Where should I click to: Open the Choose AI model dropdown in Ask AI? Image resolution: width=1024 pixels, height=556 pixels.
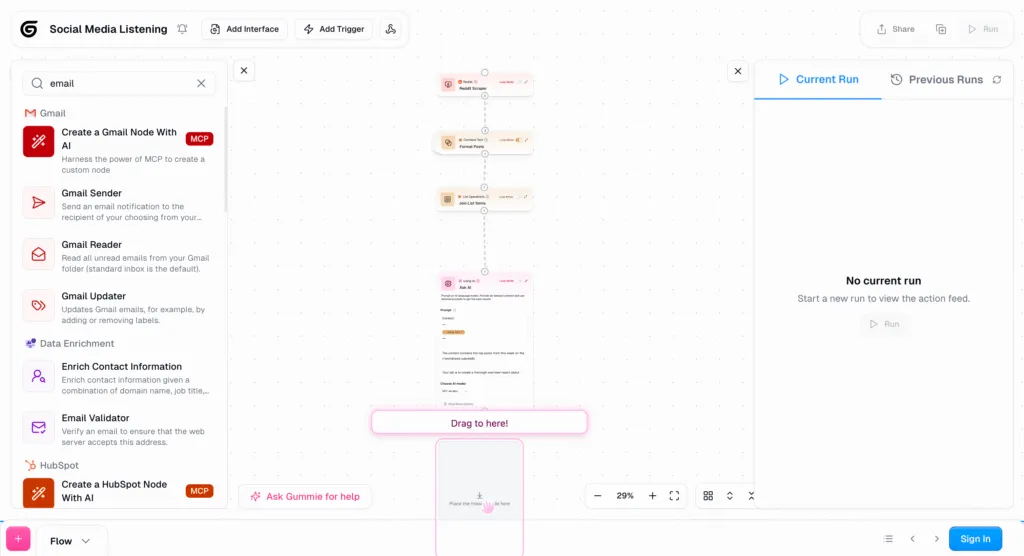(455, 391)
